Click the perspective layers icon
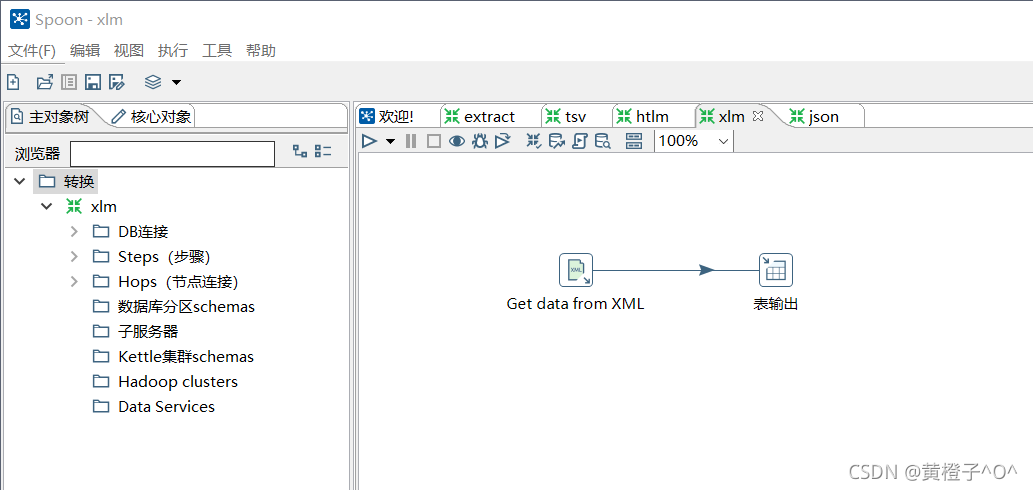The image size is (1033, 490). tap(153, 82)
